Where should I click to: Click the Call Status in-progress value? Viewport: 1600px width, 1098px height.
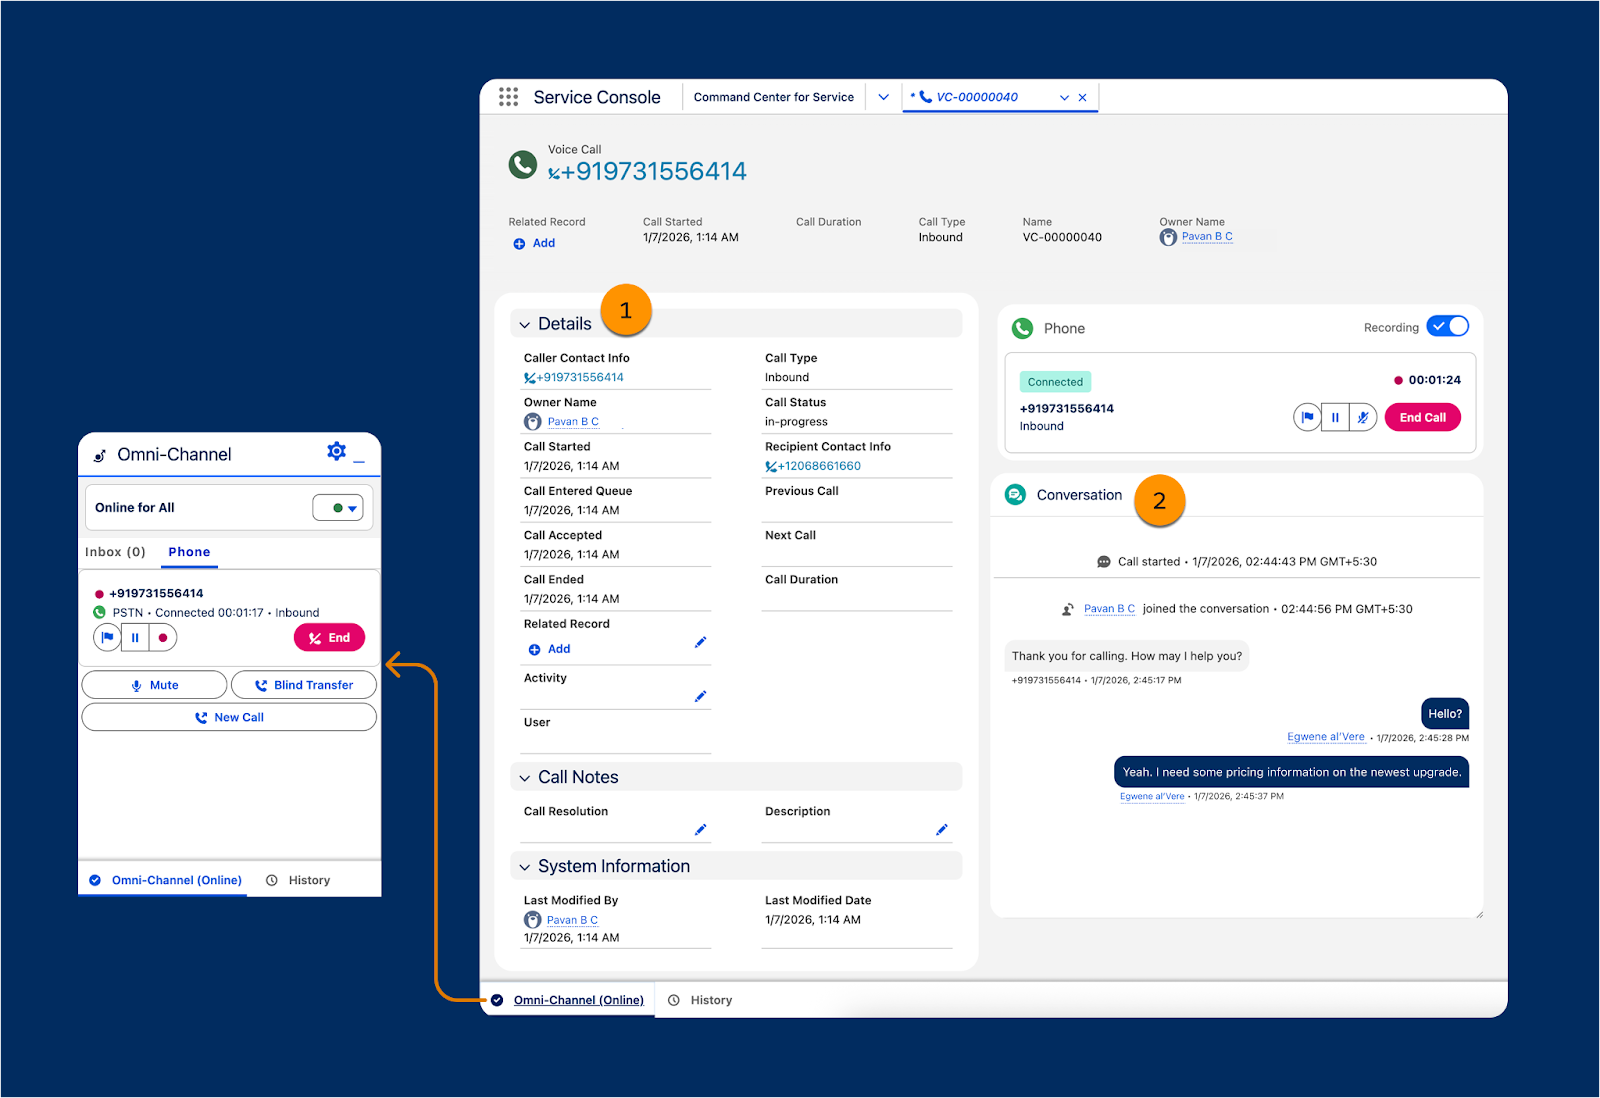click(796, 422)
